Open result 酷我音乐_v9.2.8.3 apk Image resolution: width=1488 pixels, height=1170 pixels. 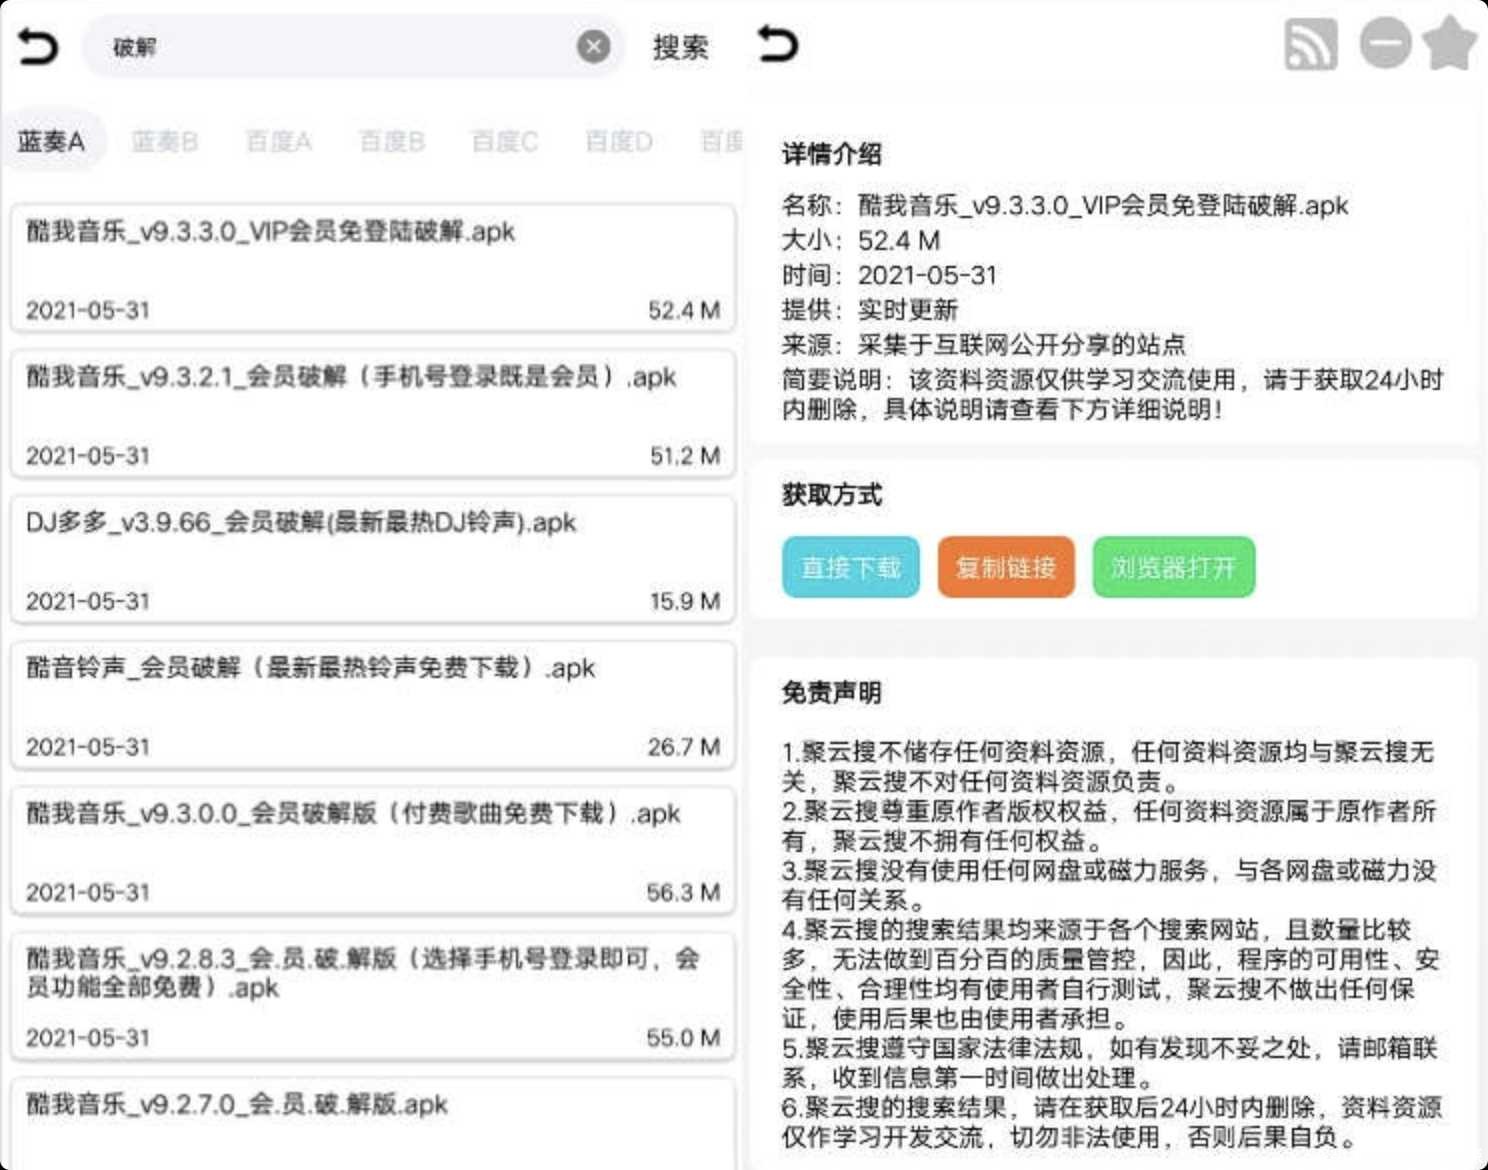[373, 996]
